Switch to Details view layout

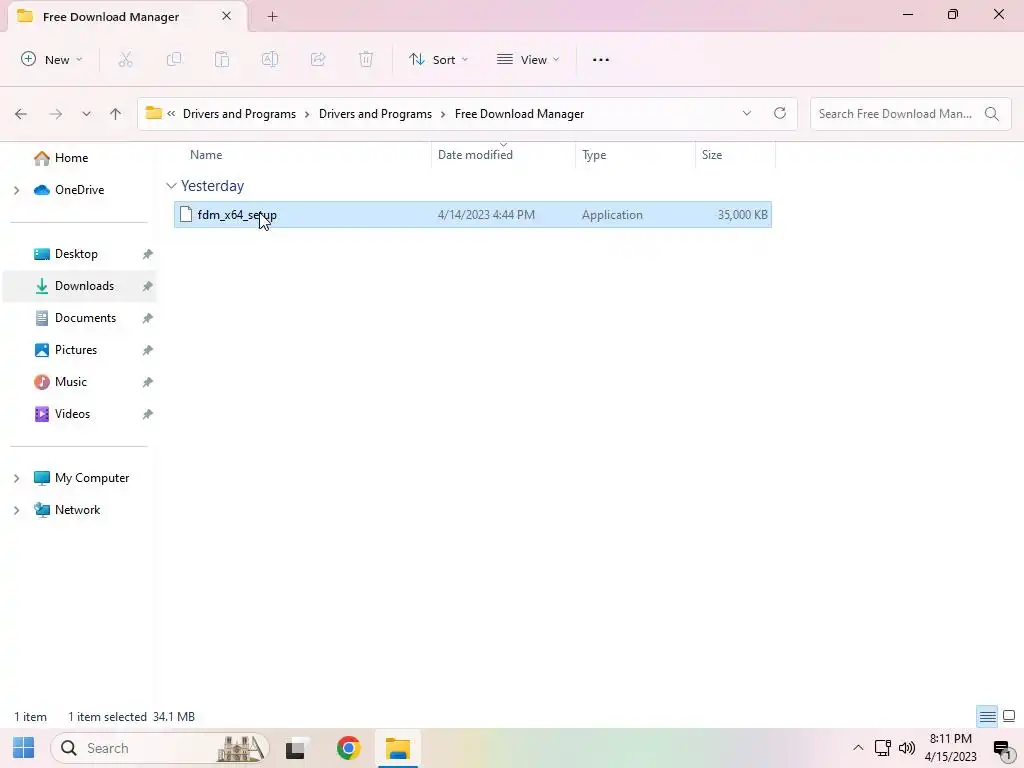click(x=987, y=716)
